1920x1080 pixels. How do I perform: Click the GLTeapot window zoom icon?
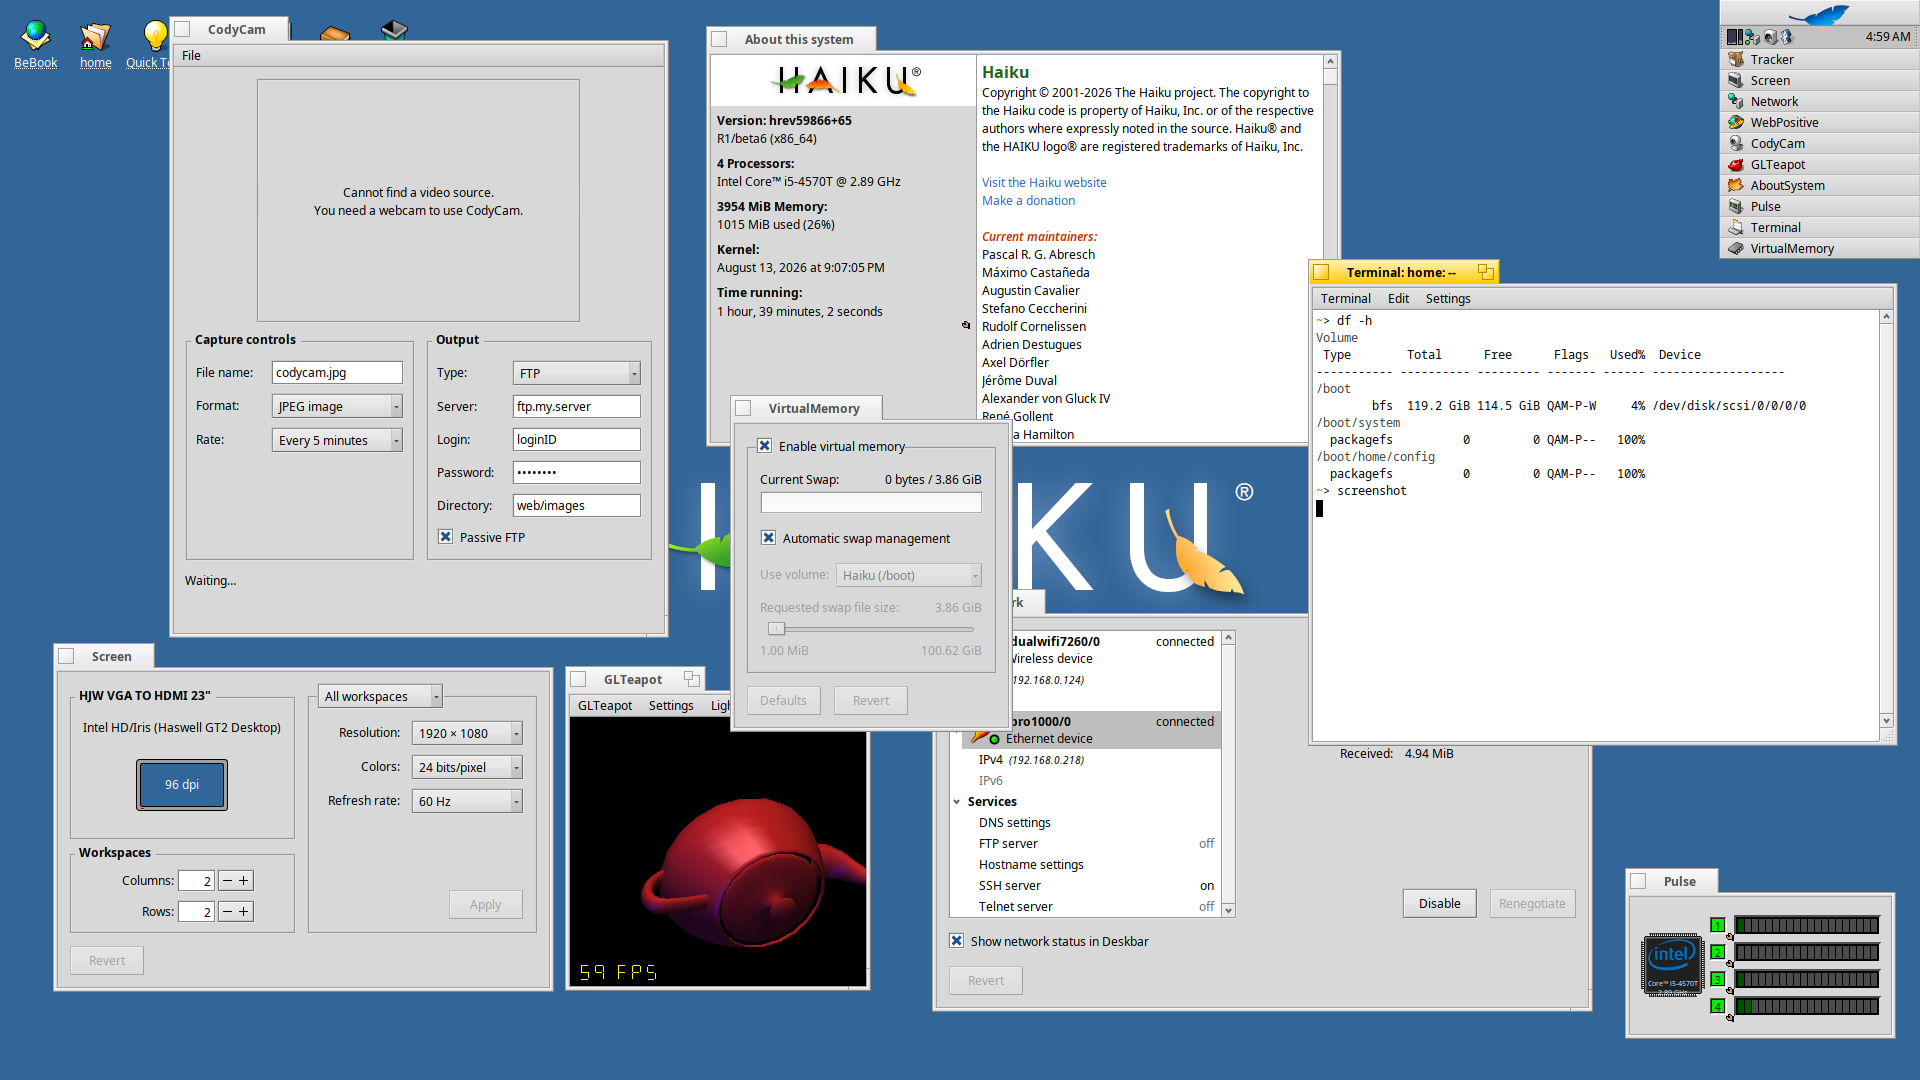click(691, 679)
